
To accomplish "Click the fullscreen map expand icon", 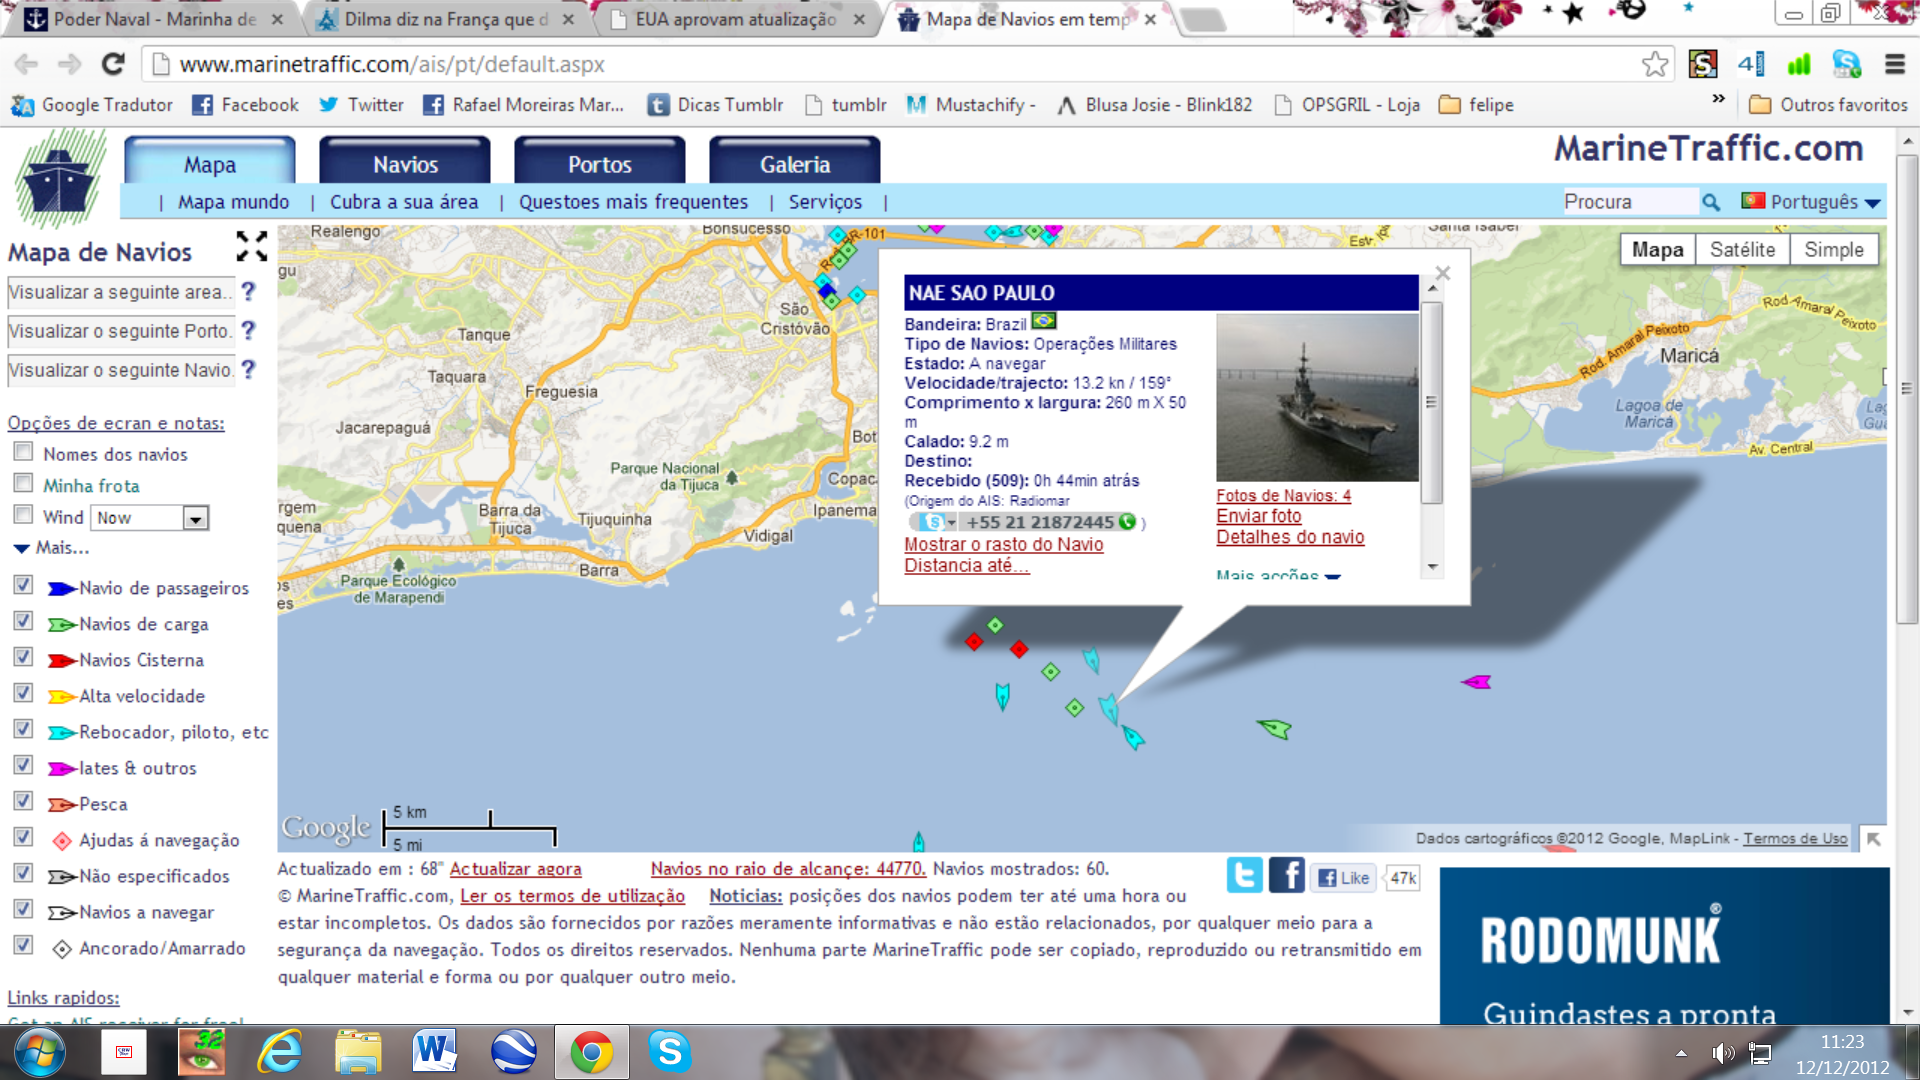I will click(x=251, y=246).
